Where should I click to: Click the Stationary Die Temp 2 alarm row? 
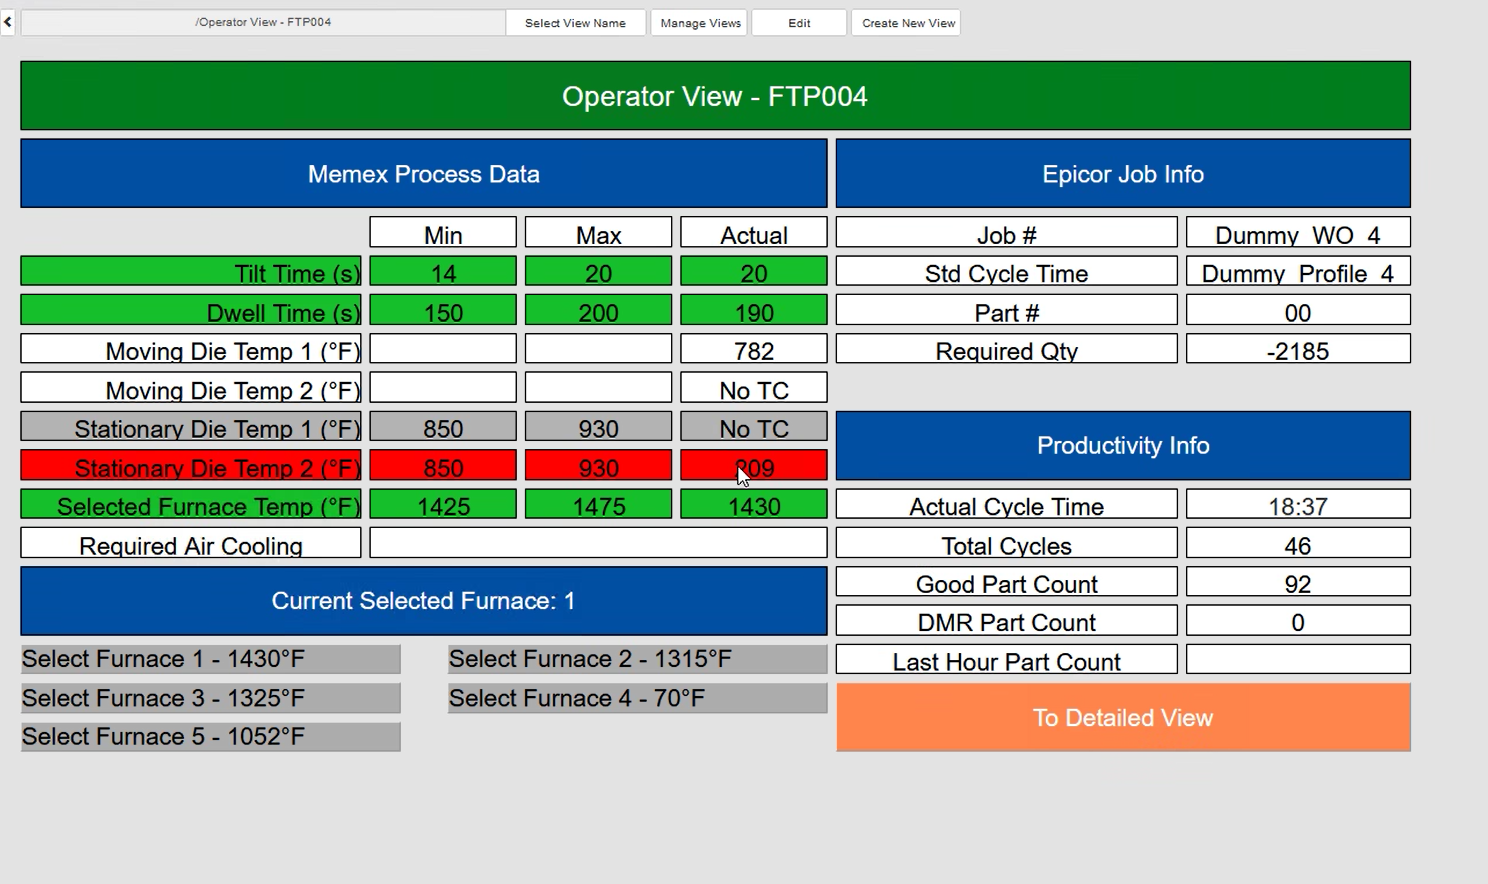pos(190,466)
